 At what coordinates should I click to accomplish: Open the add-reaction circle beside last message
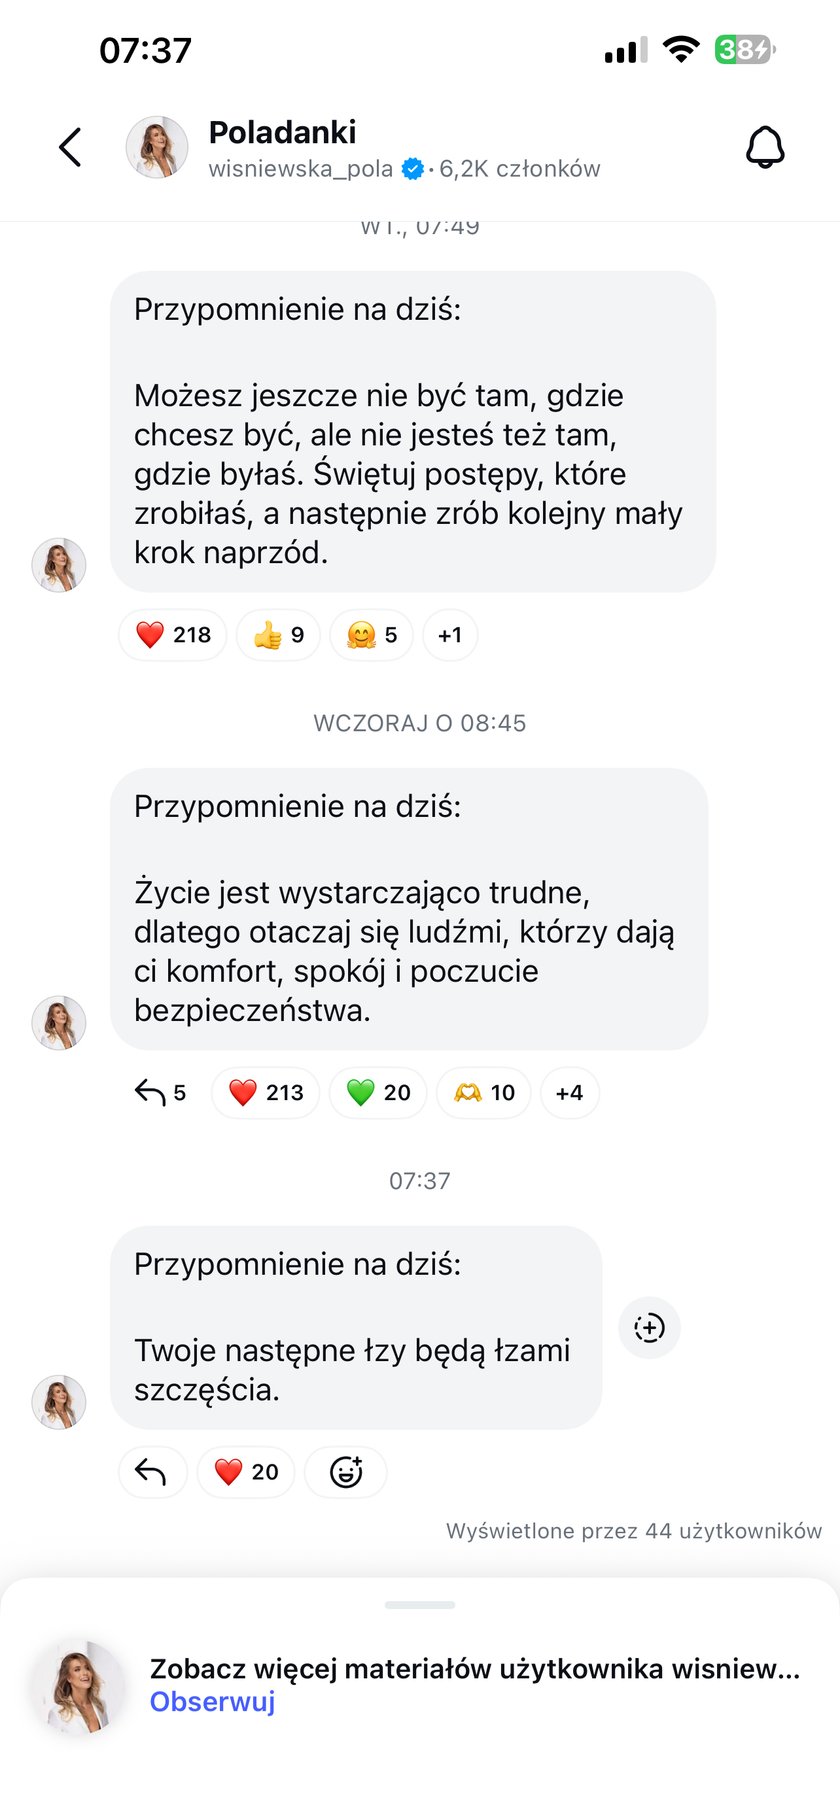[649, 1328]
